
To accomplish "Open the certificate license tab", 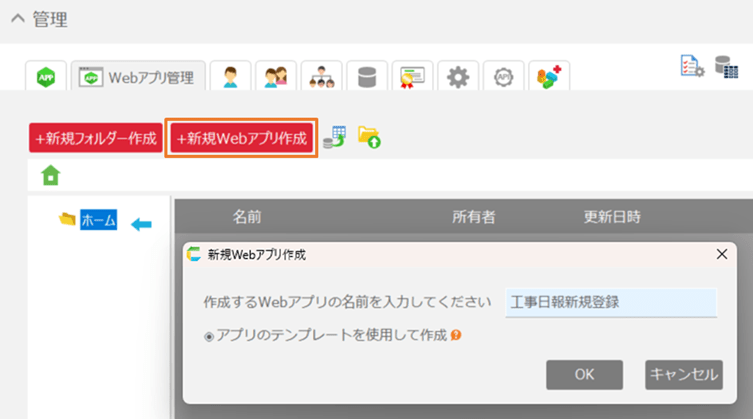I will pos(413,77).
